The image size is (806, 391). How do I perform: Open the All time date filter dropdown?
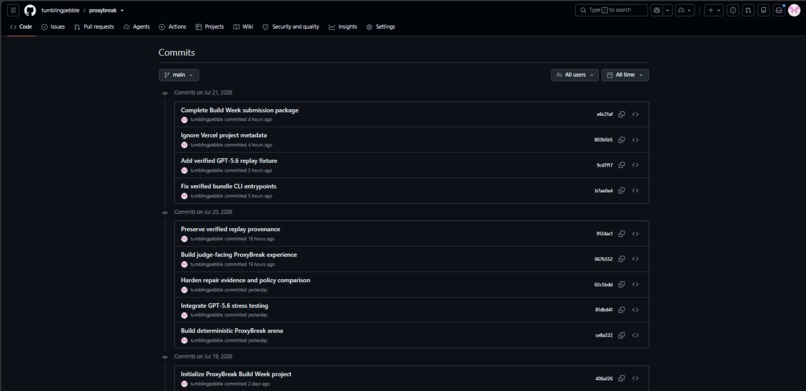click(x=625, y=75)
